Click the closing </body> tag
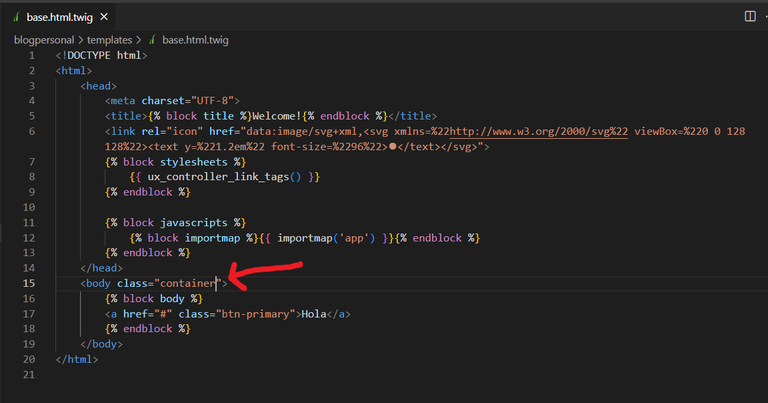Screen dimensions: 768x403 pos(101,344)
